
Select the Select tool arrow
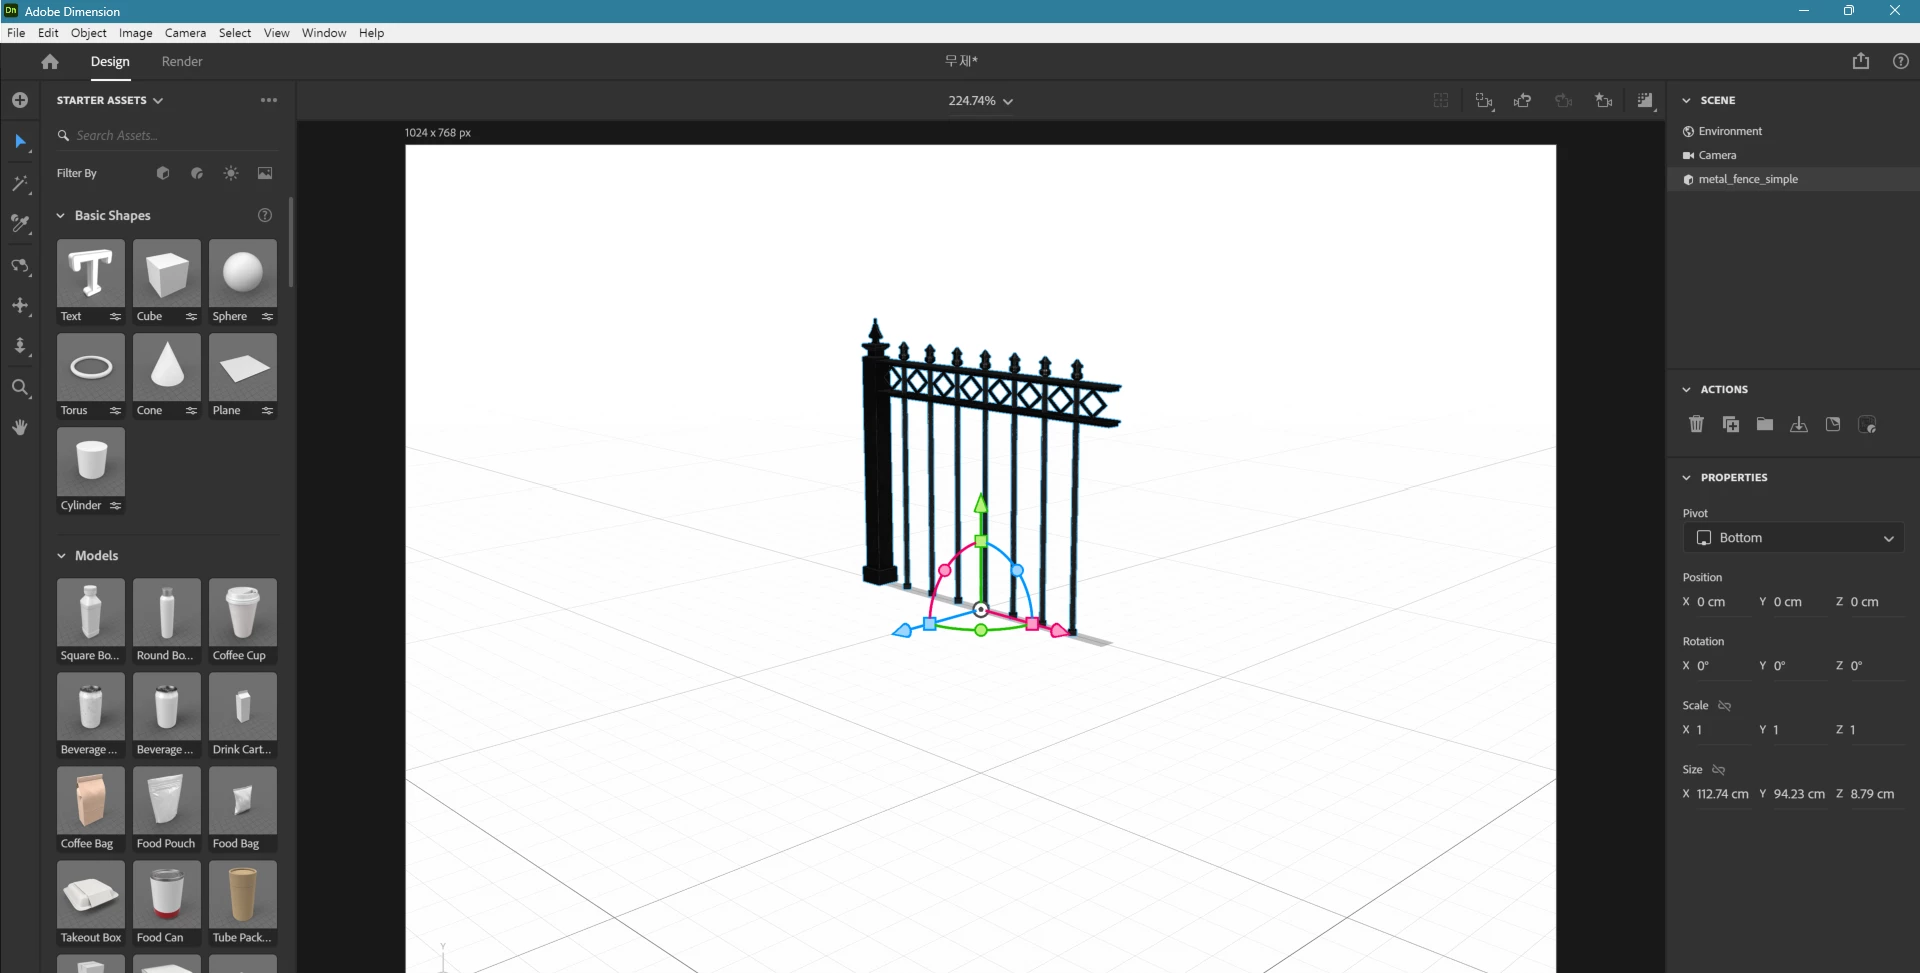[x=20, y=142]
